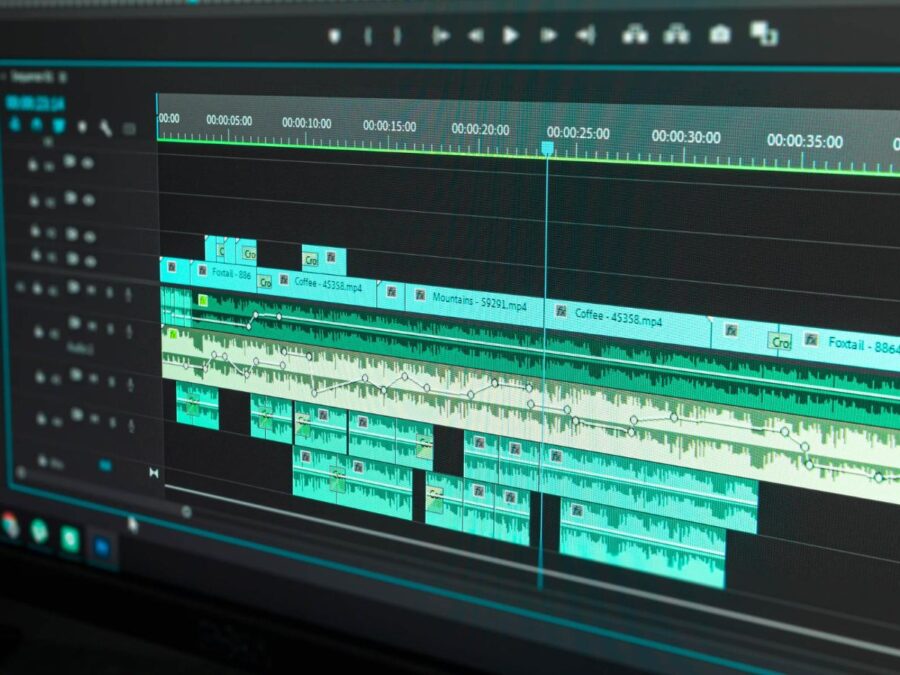Click the timeline zoom scrollbar handle at bottom
This screenshot has width=900, height=675.
click(x=186, y=512)
